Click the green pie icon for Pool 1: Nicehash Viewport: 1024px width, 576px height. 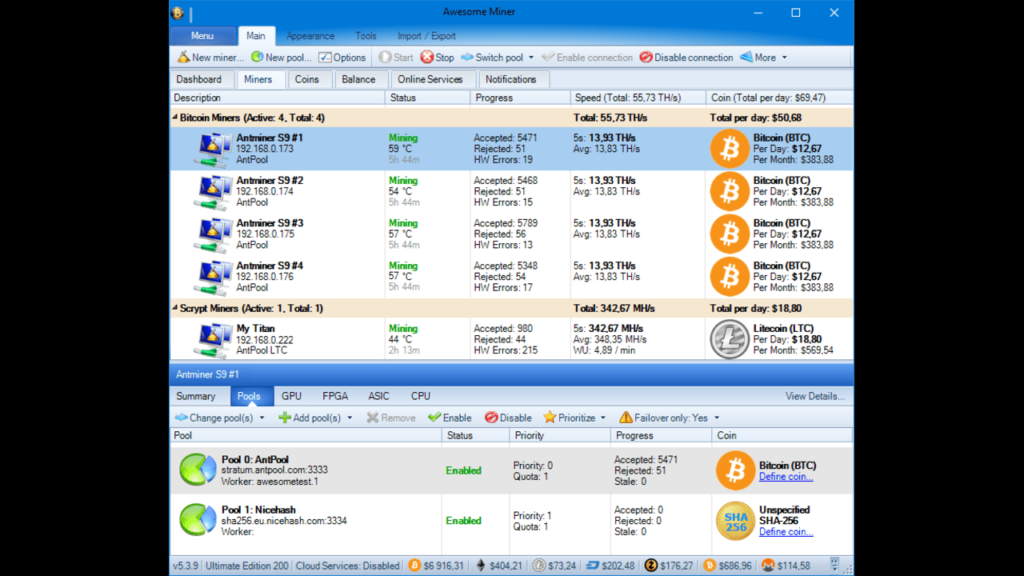[197, 520]
